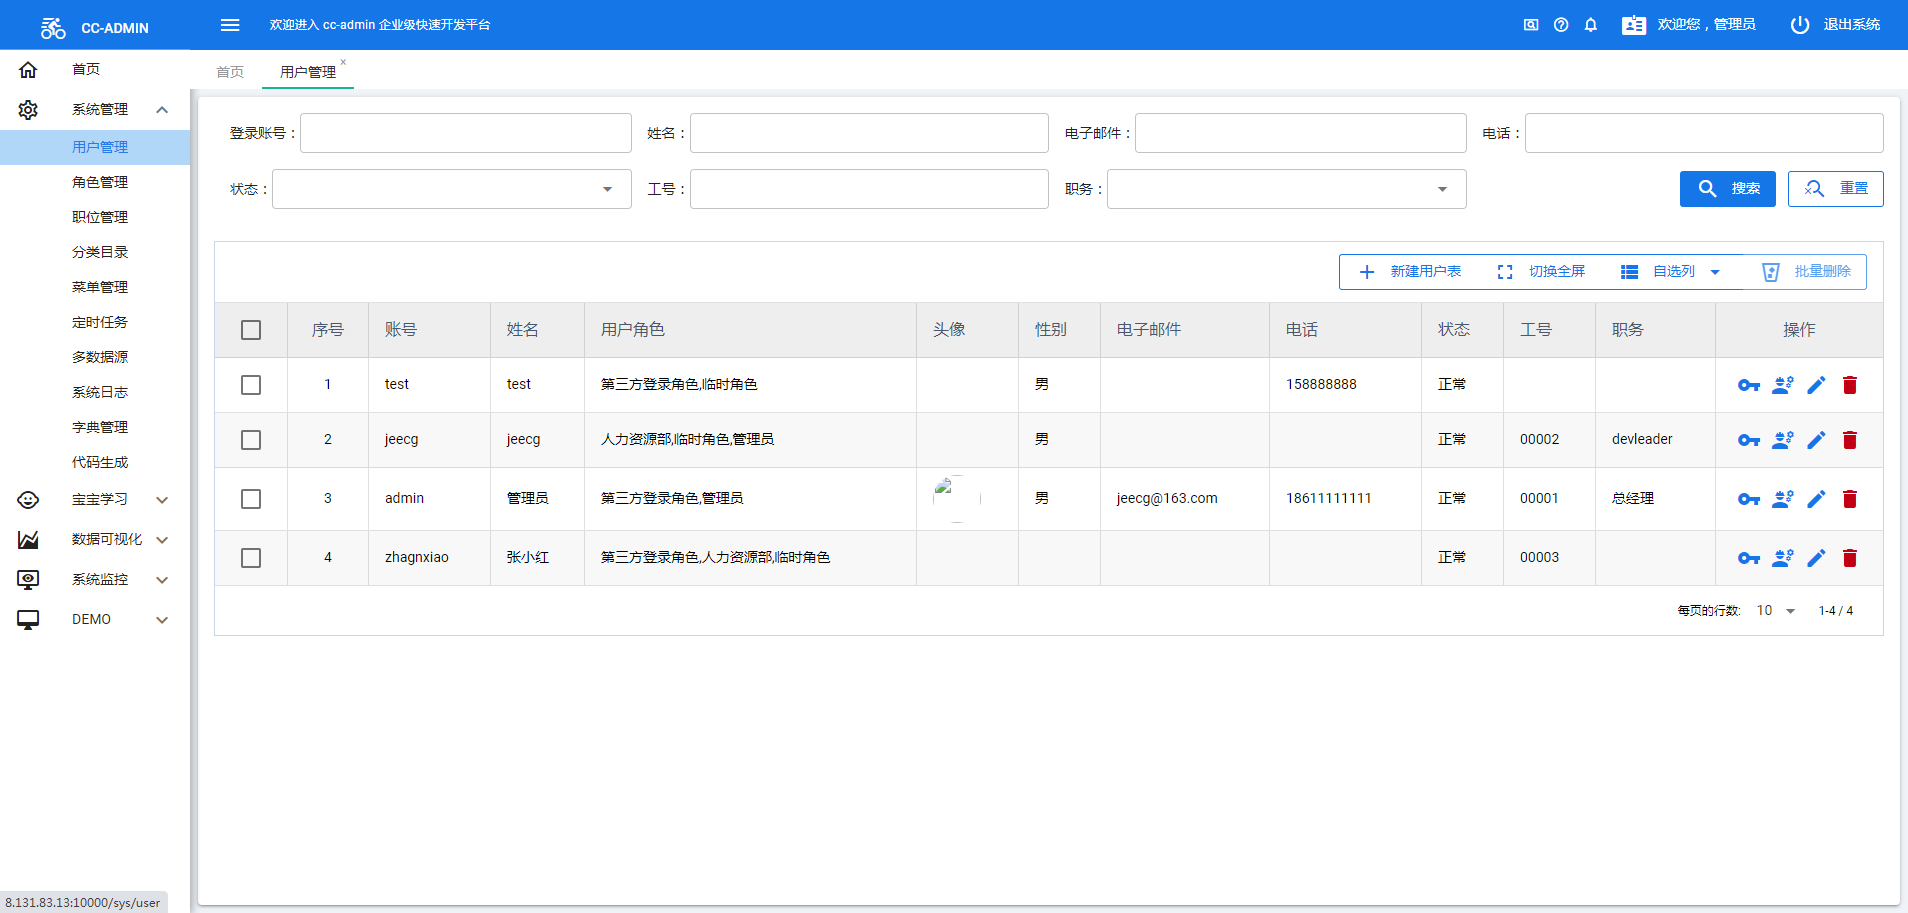Delete user jeecg with trash icon
The height and width of the screenshot is (913, 1908).
coord(1850,440)
